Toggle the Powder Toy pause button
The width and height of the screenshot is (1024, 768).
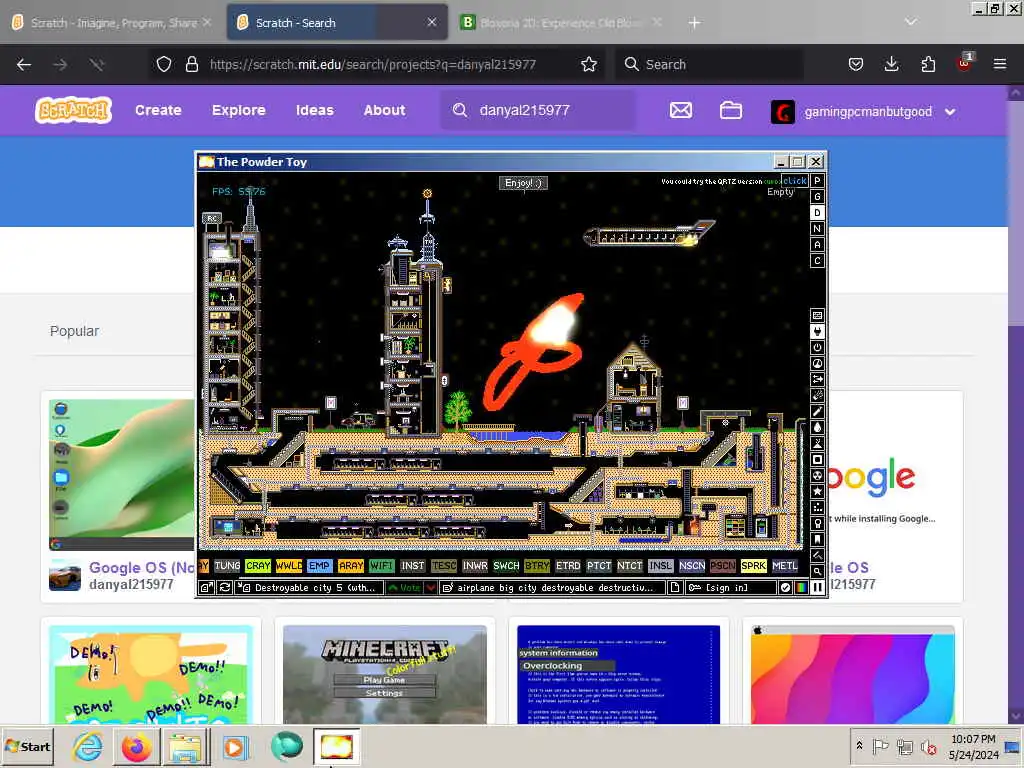coord(818,588)
